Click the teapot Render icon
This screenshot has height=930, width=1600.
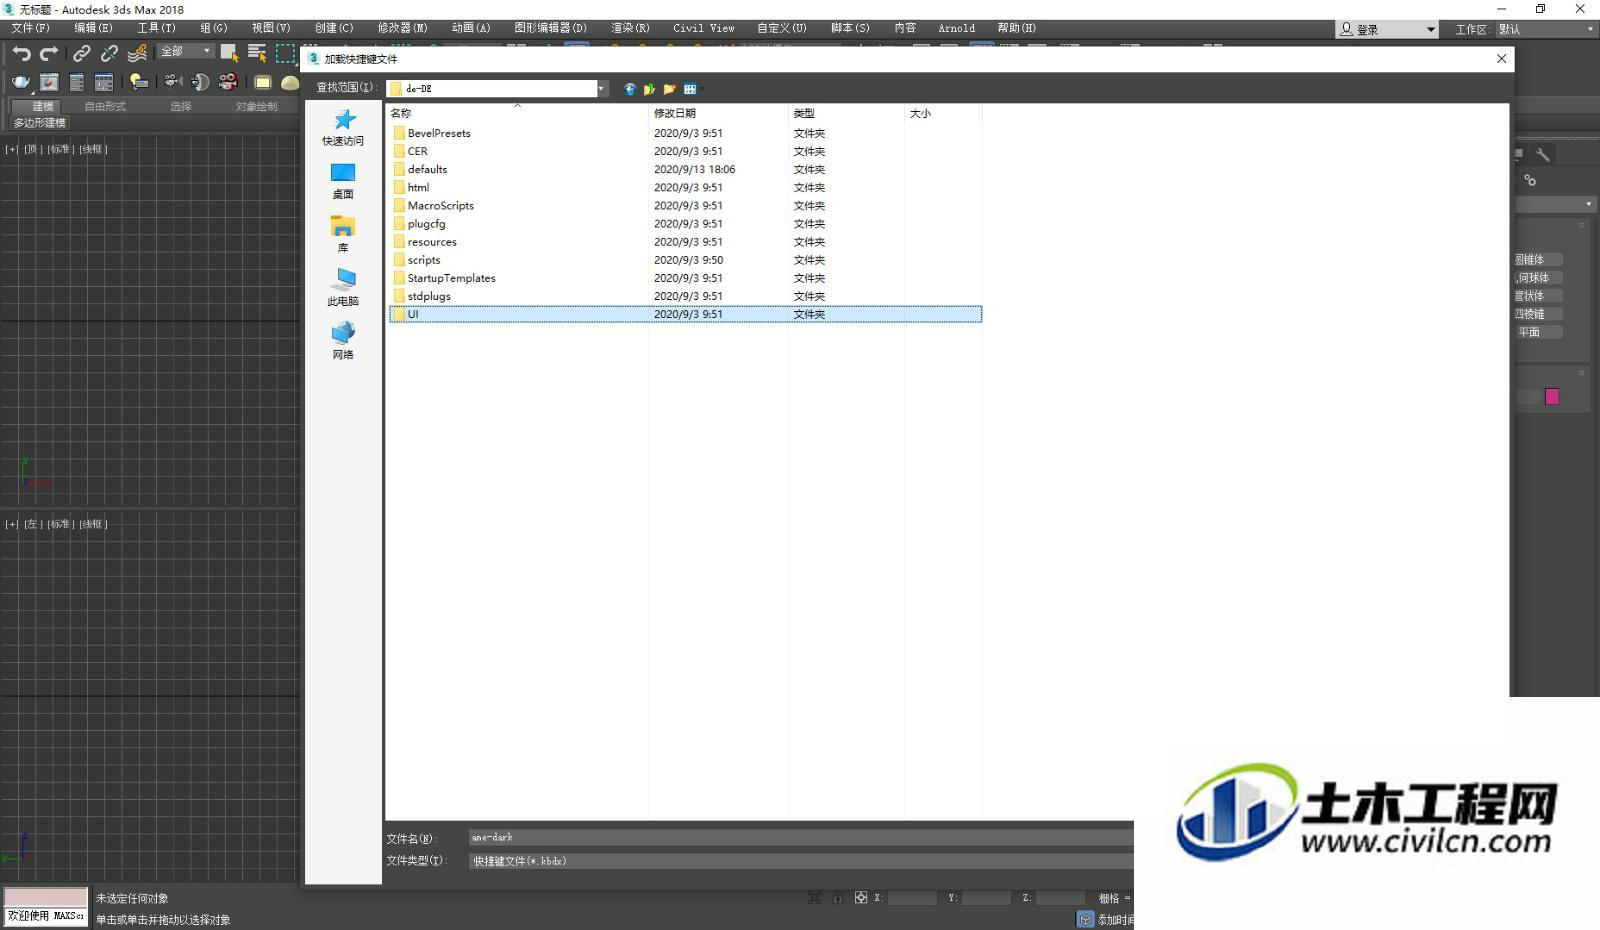pyautogui.click(x=21, y=82)
